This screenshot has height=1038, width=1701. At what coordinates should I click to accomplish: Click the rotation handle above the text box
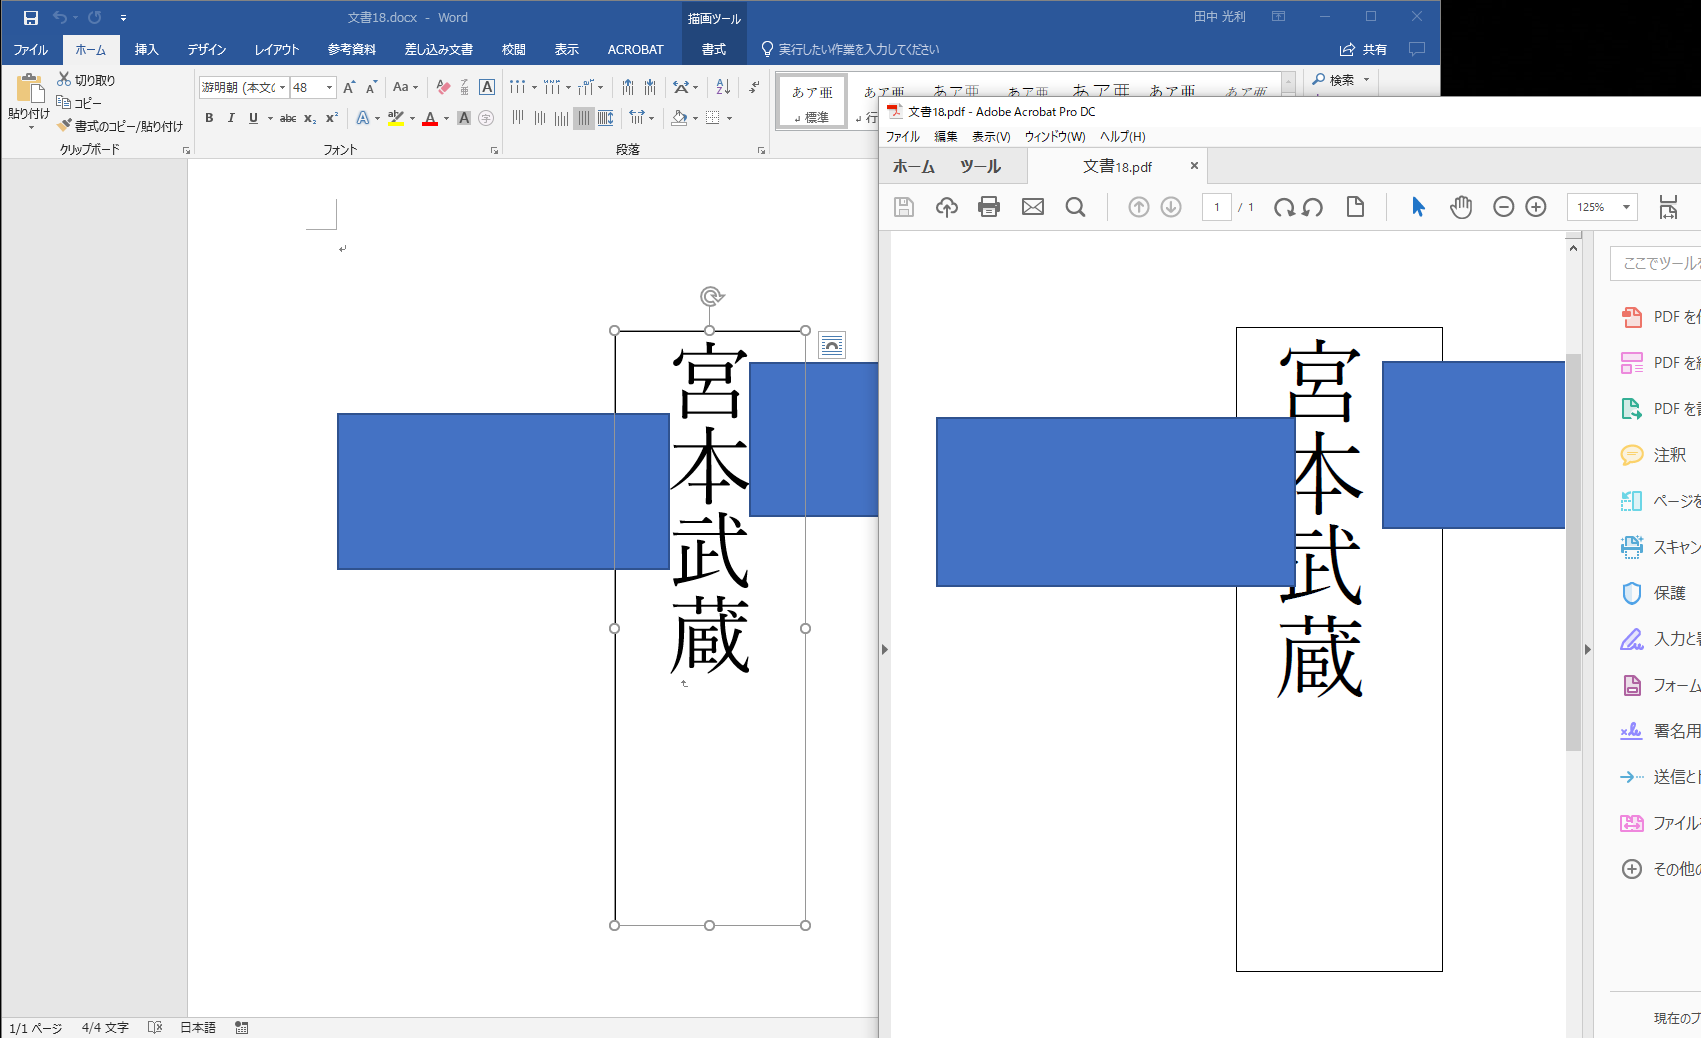click(711, 296)
